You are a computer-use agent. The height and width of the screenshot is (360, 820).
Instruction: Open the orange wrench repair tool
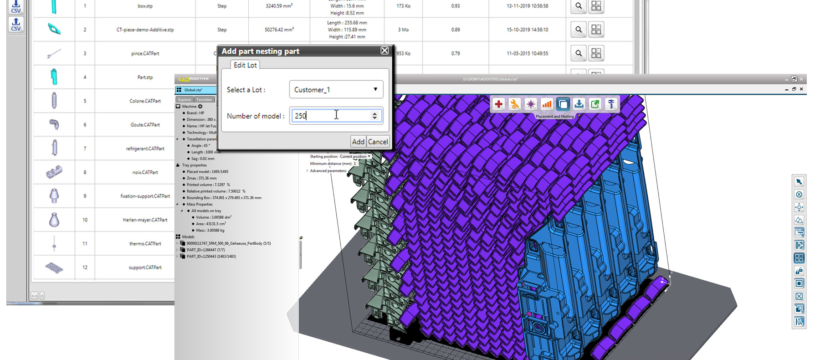click(x=515, y=104)
